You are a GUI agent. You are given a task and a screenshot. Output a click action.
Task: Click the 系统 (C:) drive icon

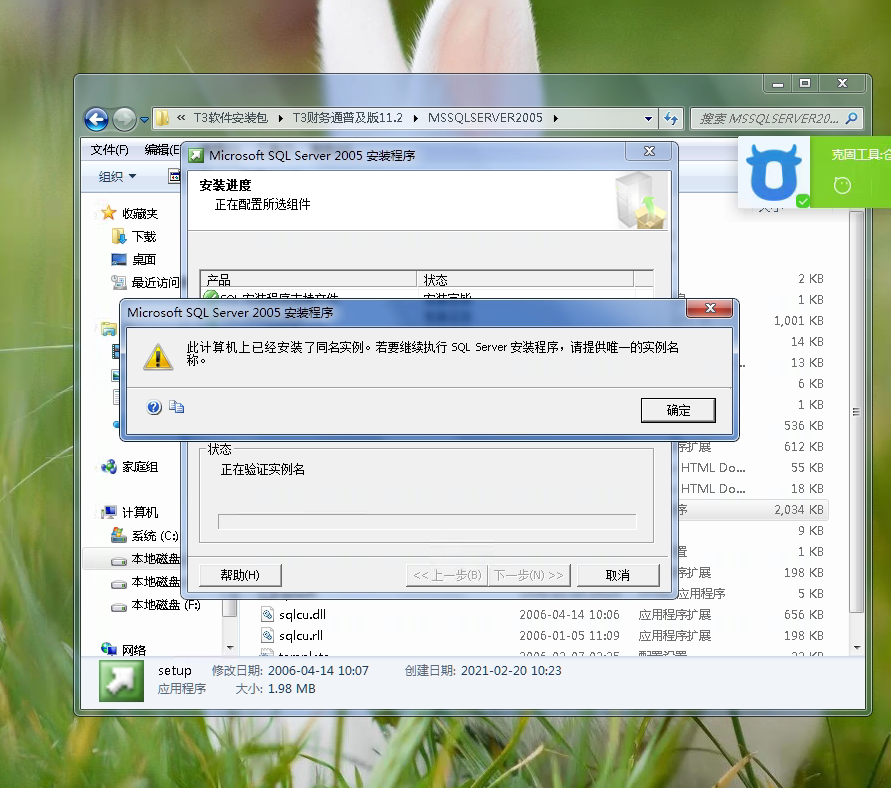pyautogui.click(x=119, y=535)
